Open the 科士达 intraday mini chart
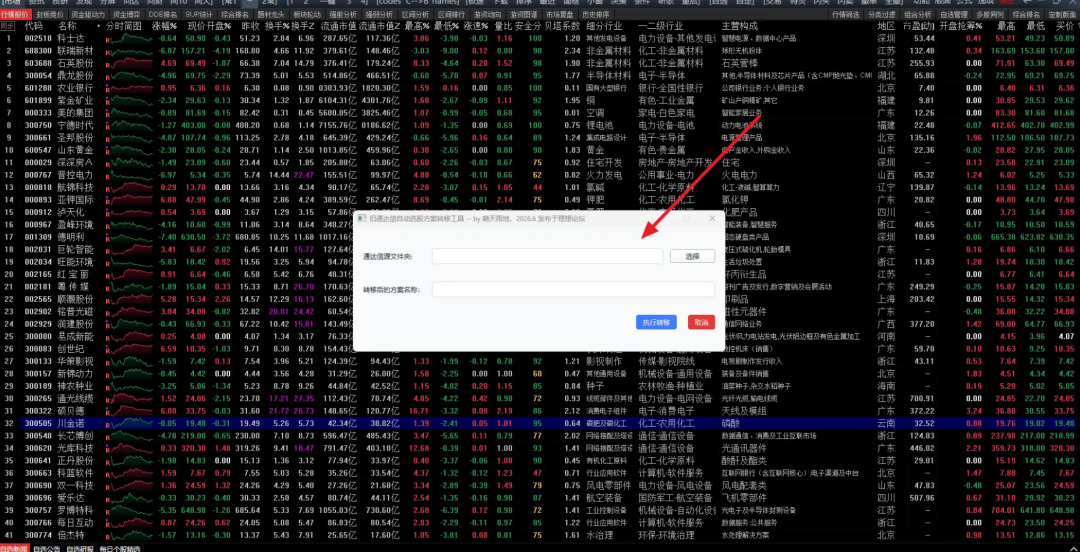 click(131, 38)
